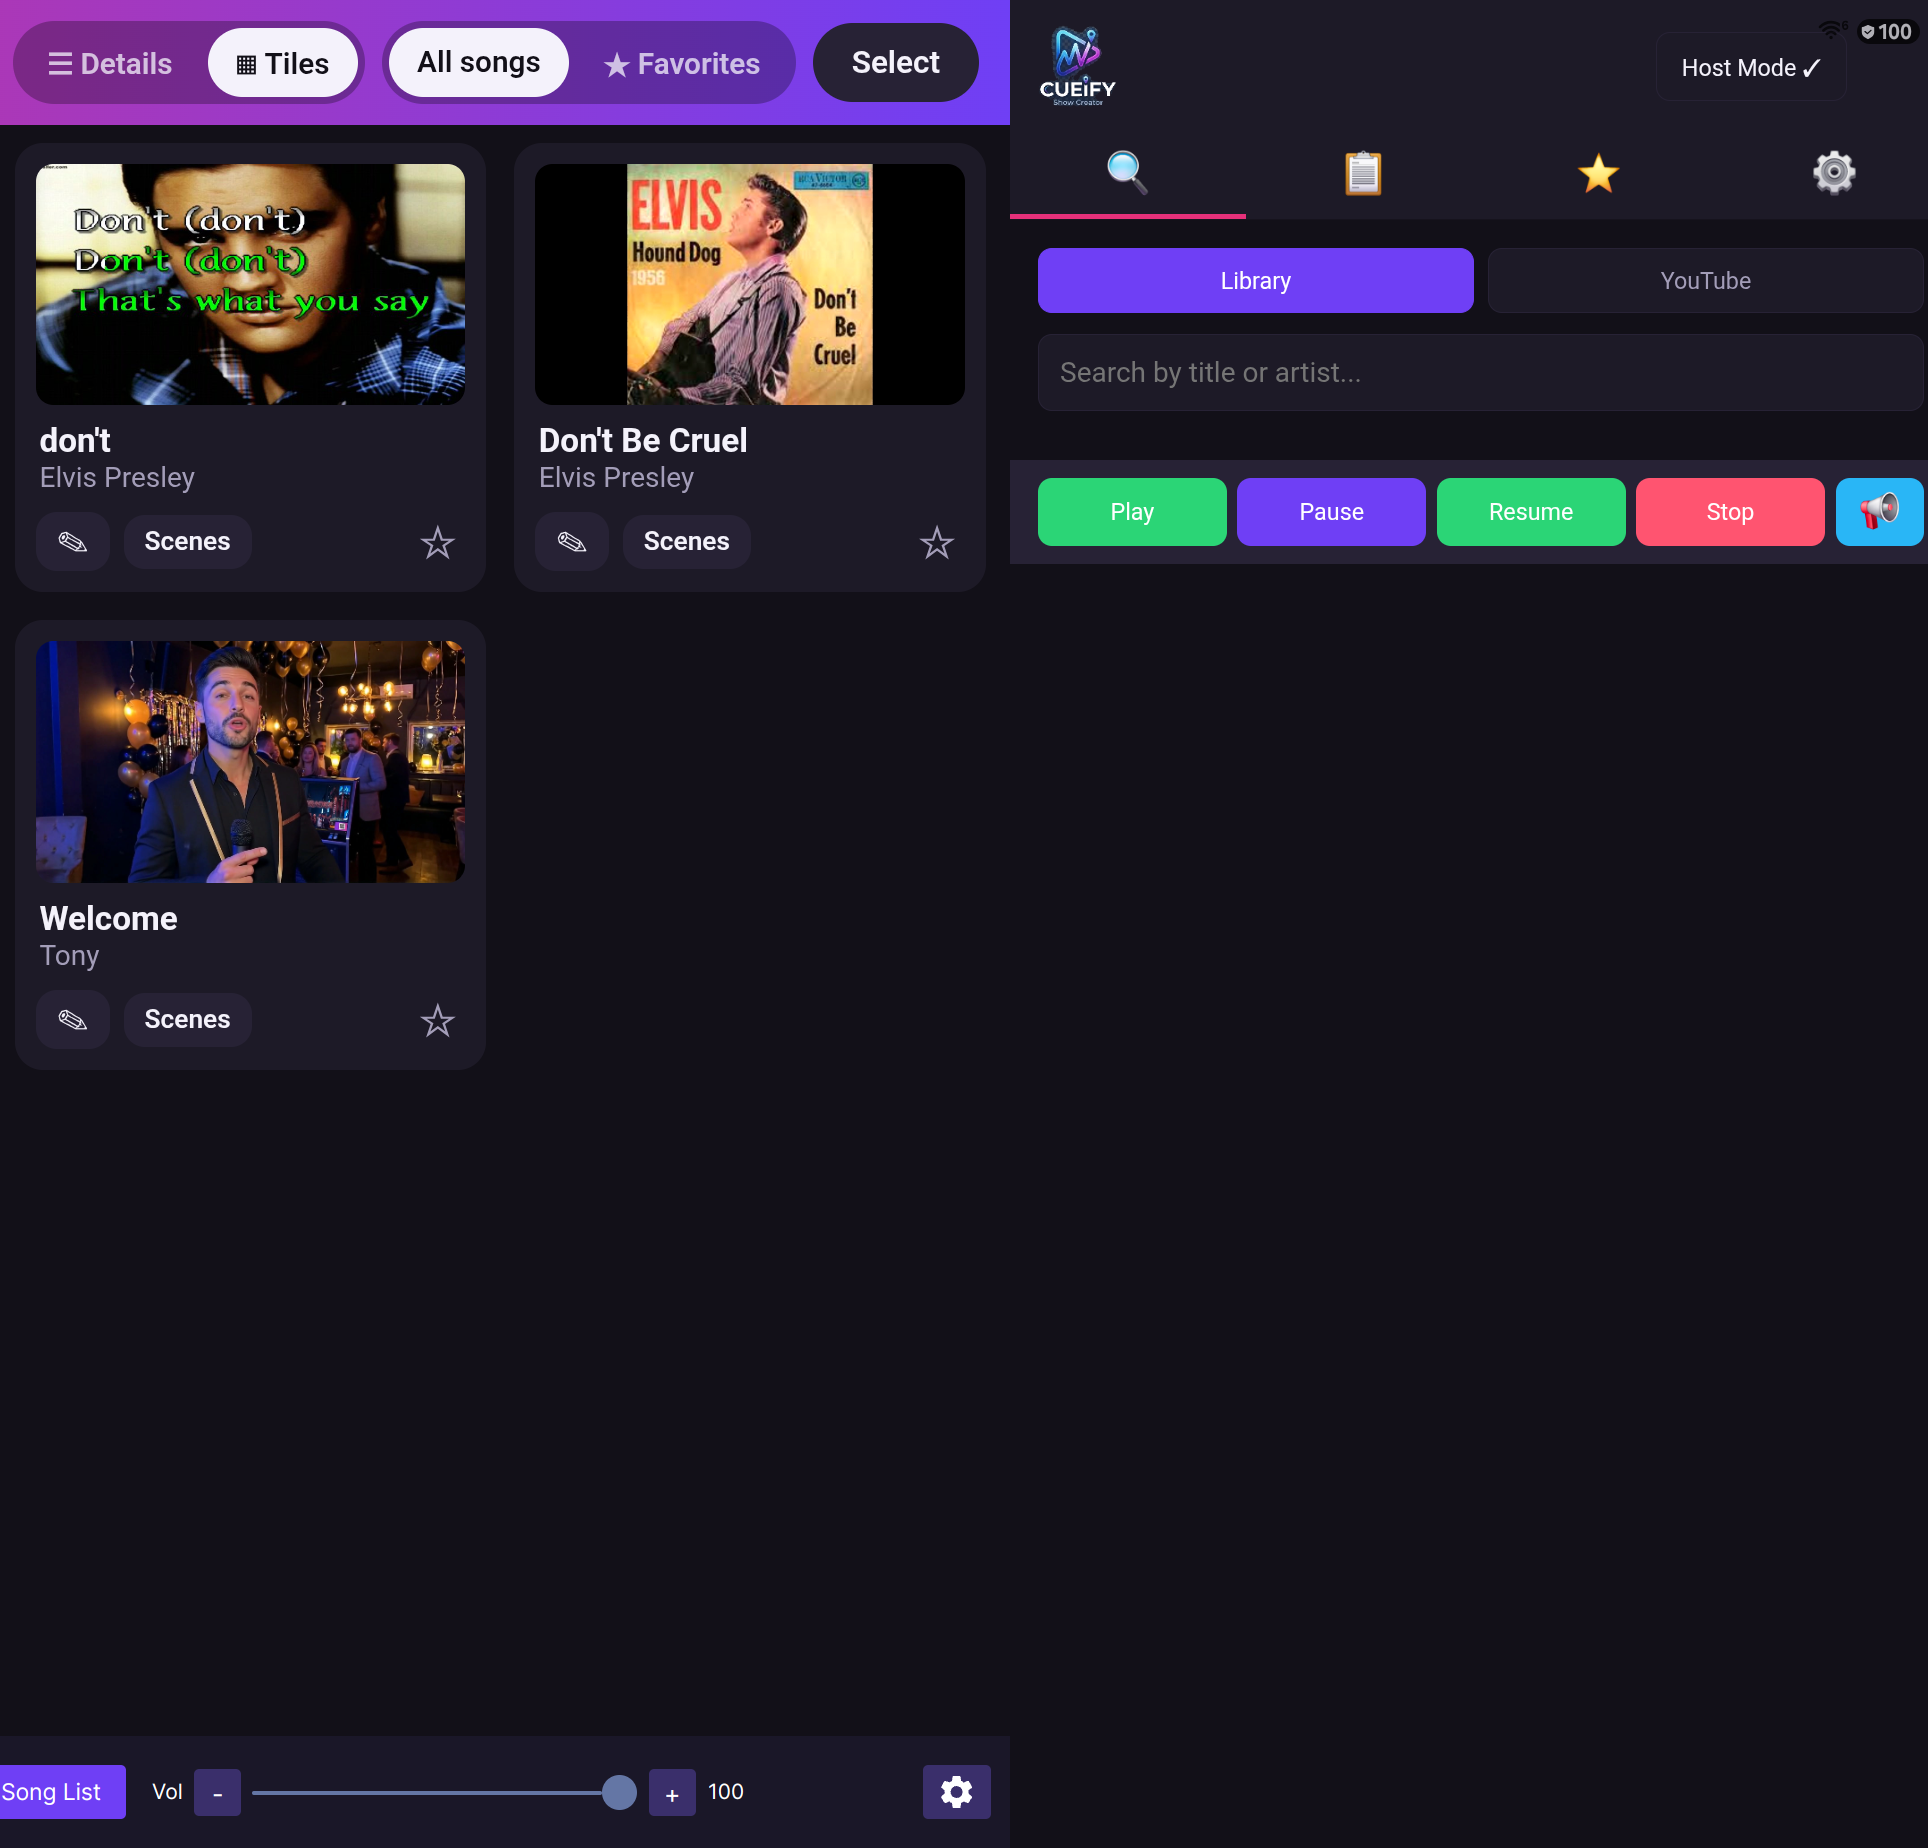Click the "Don't Be Cruel" title text
The image size is (1928, 1848).
coord(643,441)
